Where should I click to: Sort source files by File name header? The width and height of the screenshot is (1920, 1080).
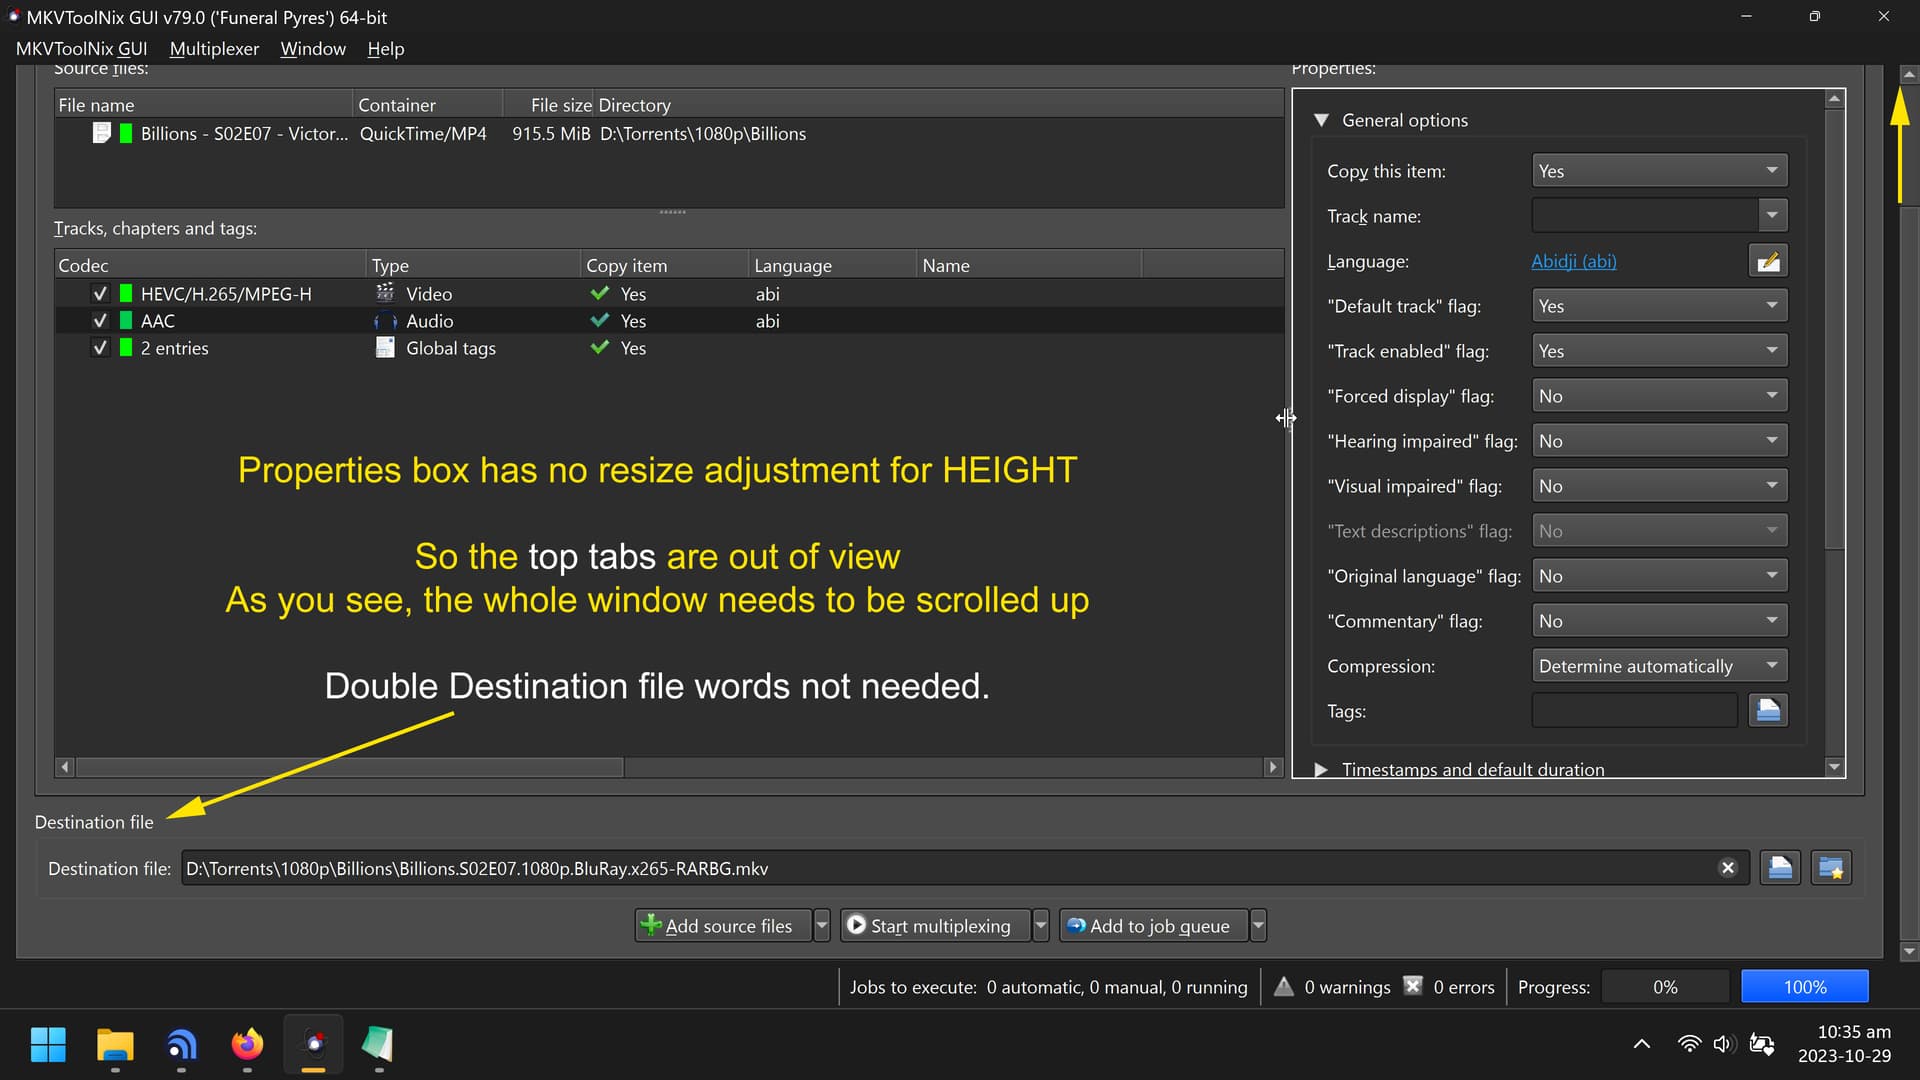(x=204, y=105)
